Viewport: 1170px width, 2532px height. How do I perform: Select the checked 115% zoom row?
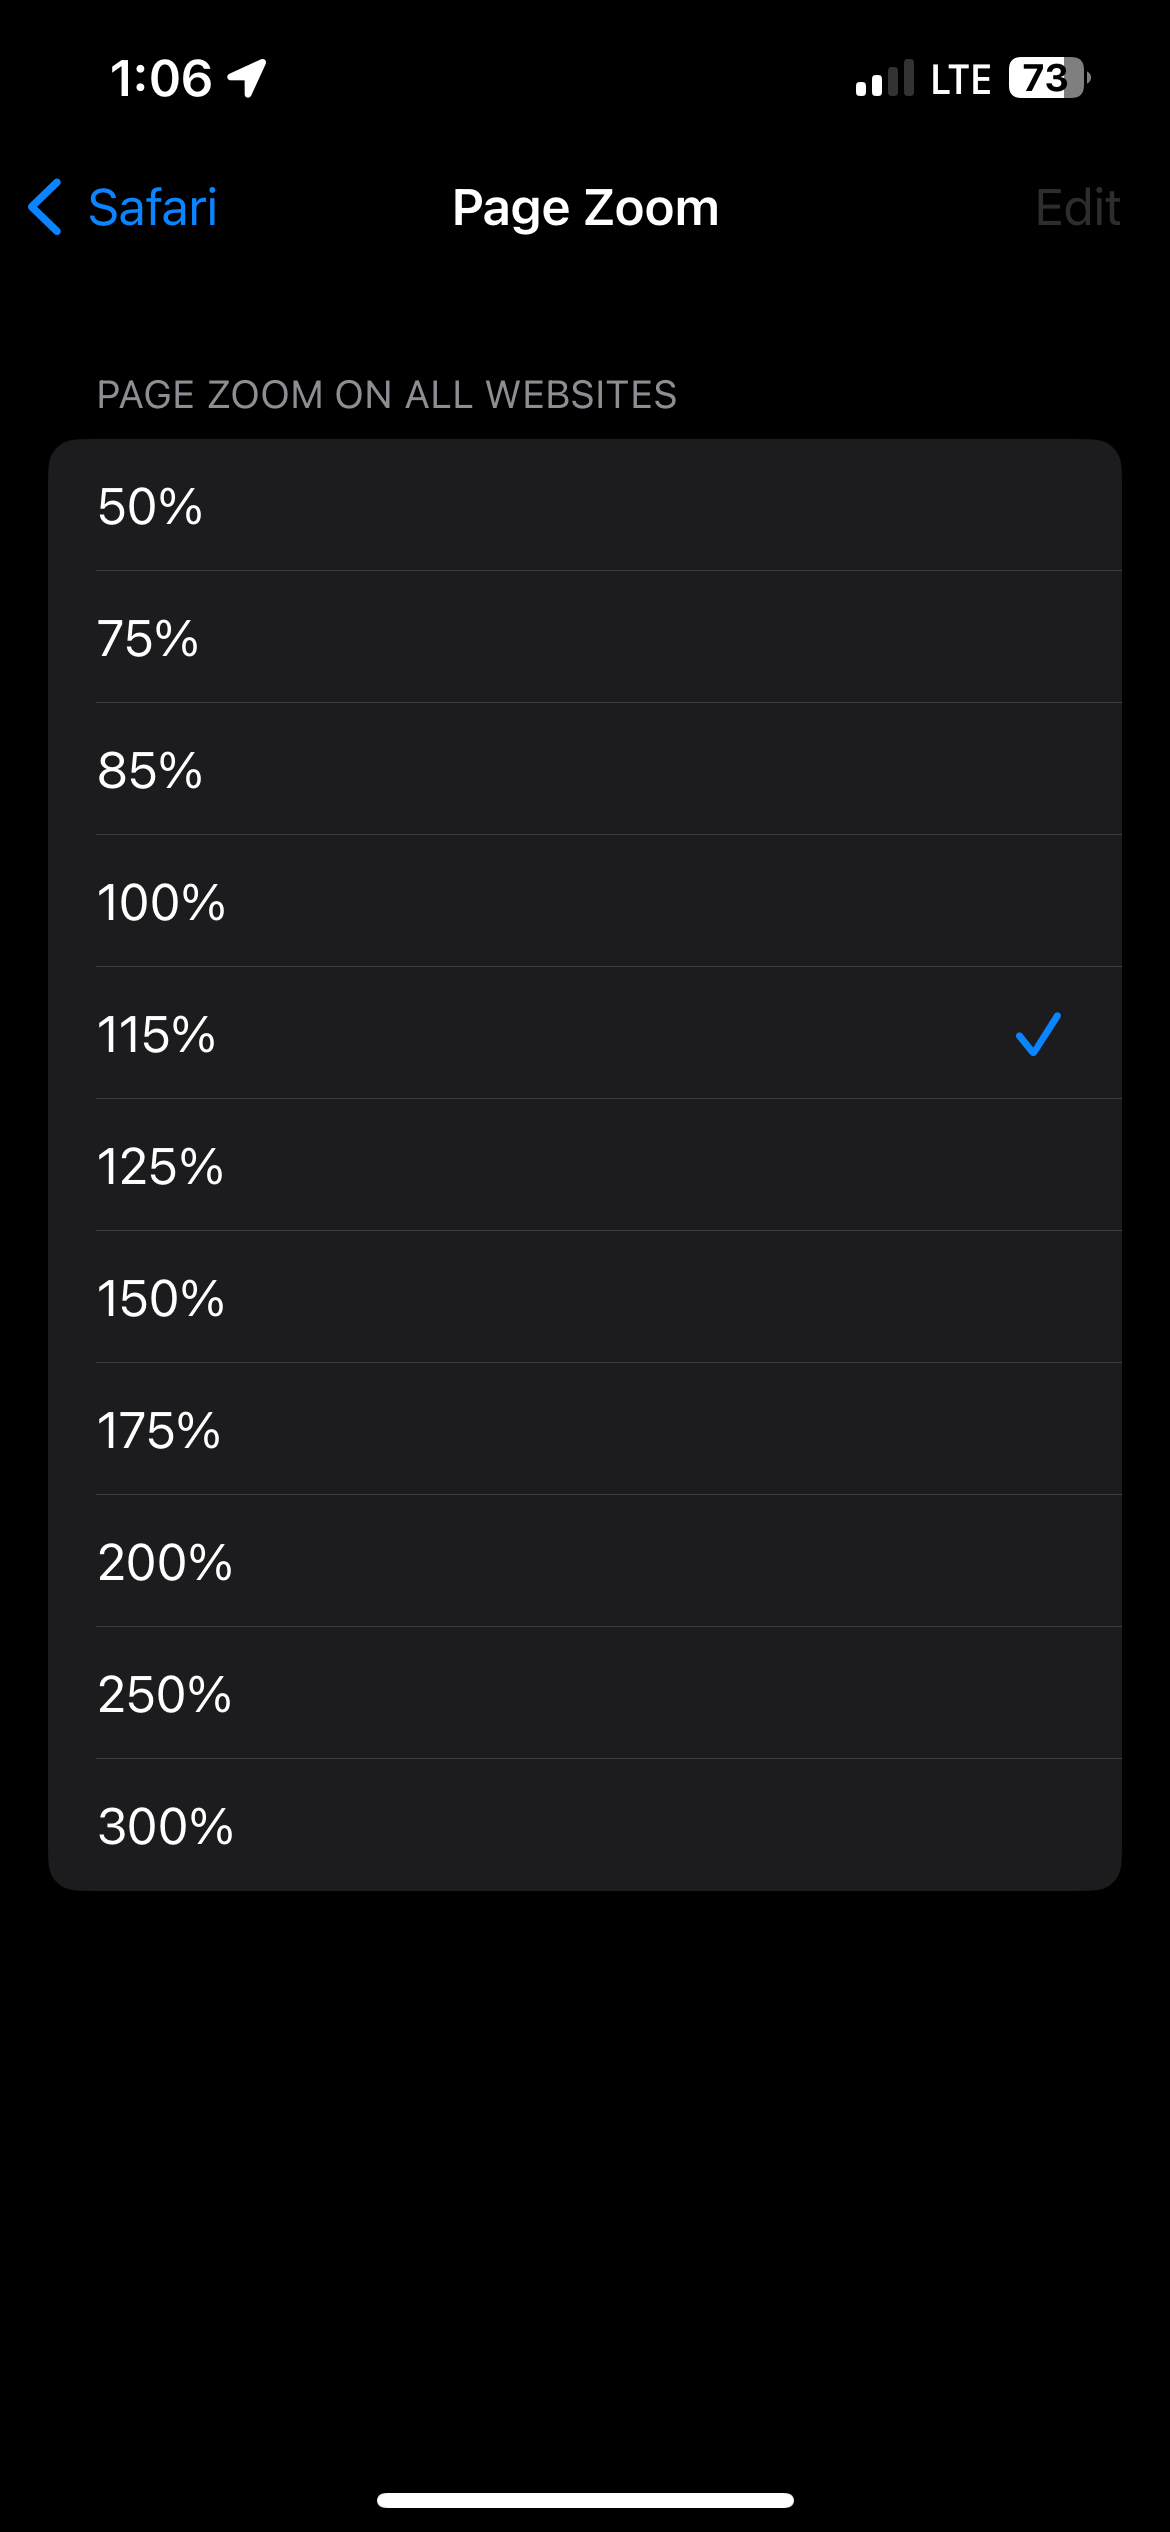point(585,1034)
